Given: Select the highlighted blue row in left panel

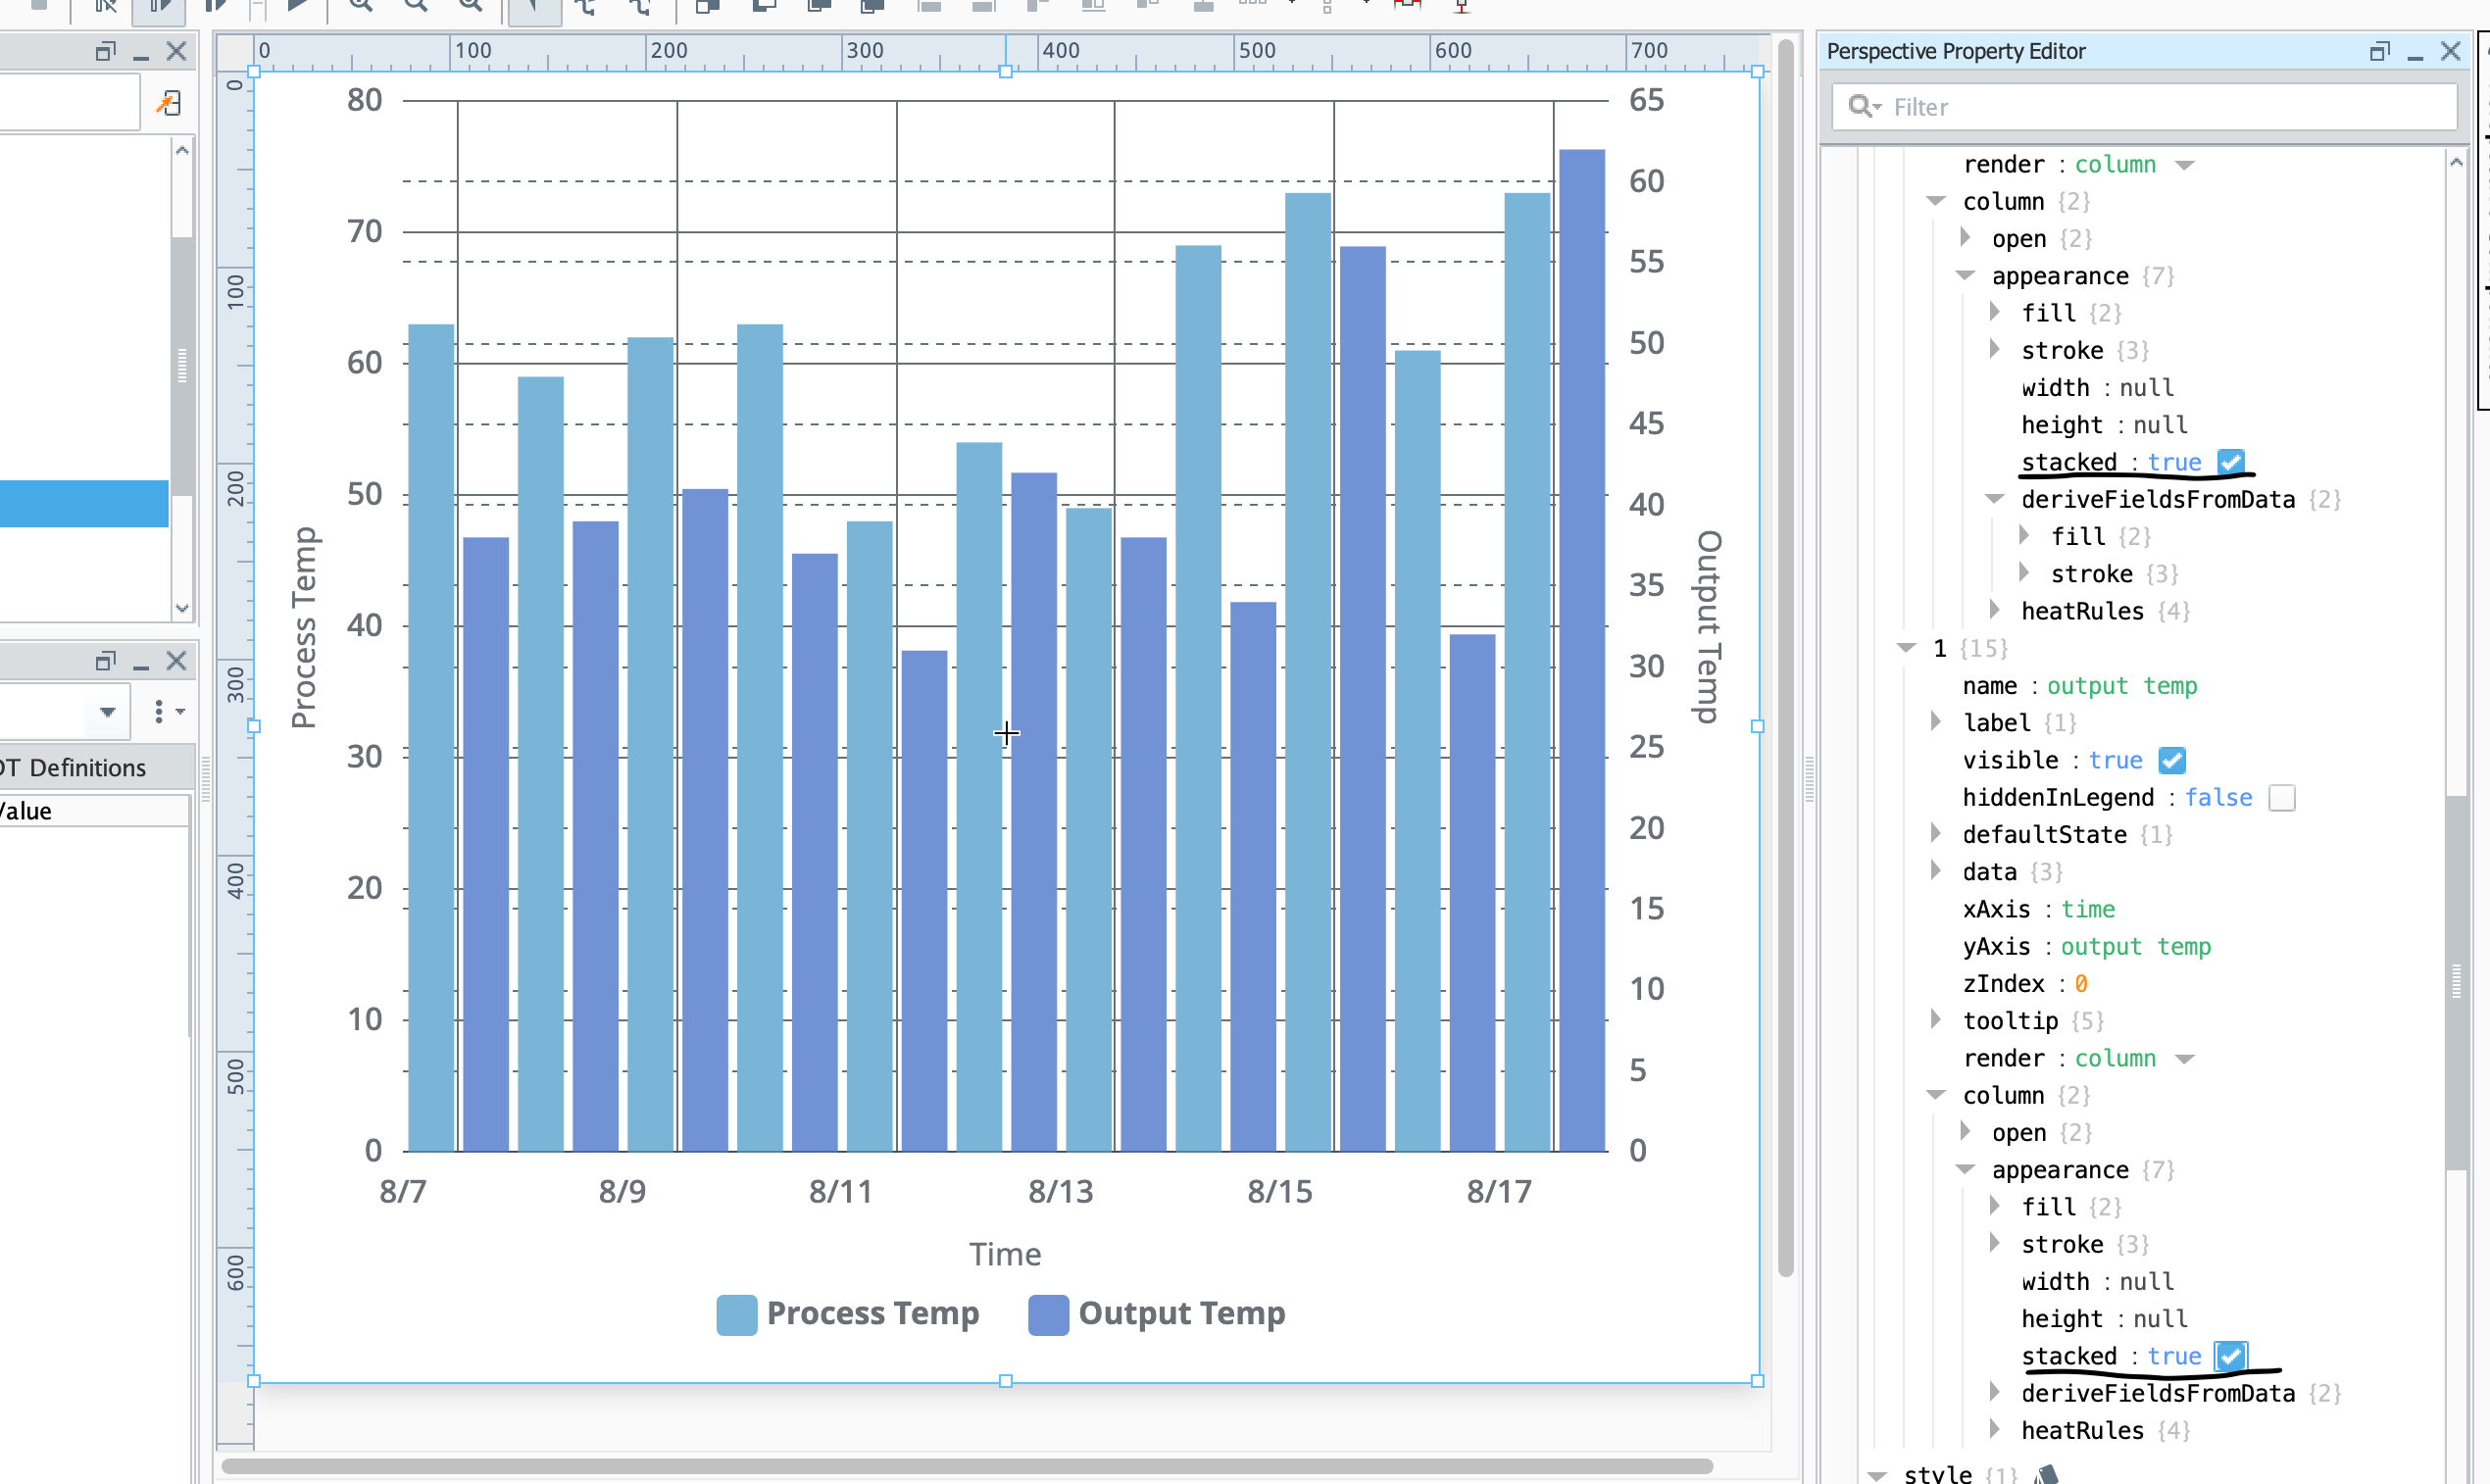Looking at the screenshot, I should tap(84, 504).
